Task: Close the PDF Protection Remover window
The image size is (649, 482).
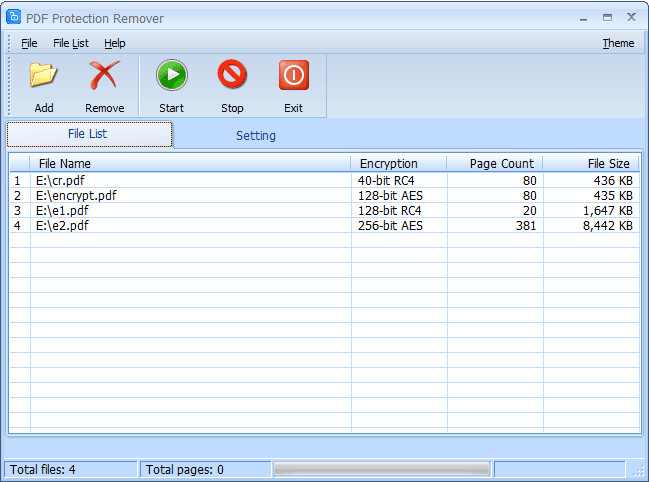Action: point(631,17)
